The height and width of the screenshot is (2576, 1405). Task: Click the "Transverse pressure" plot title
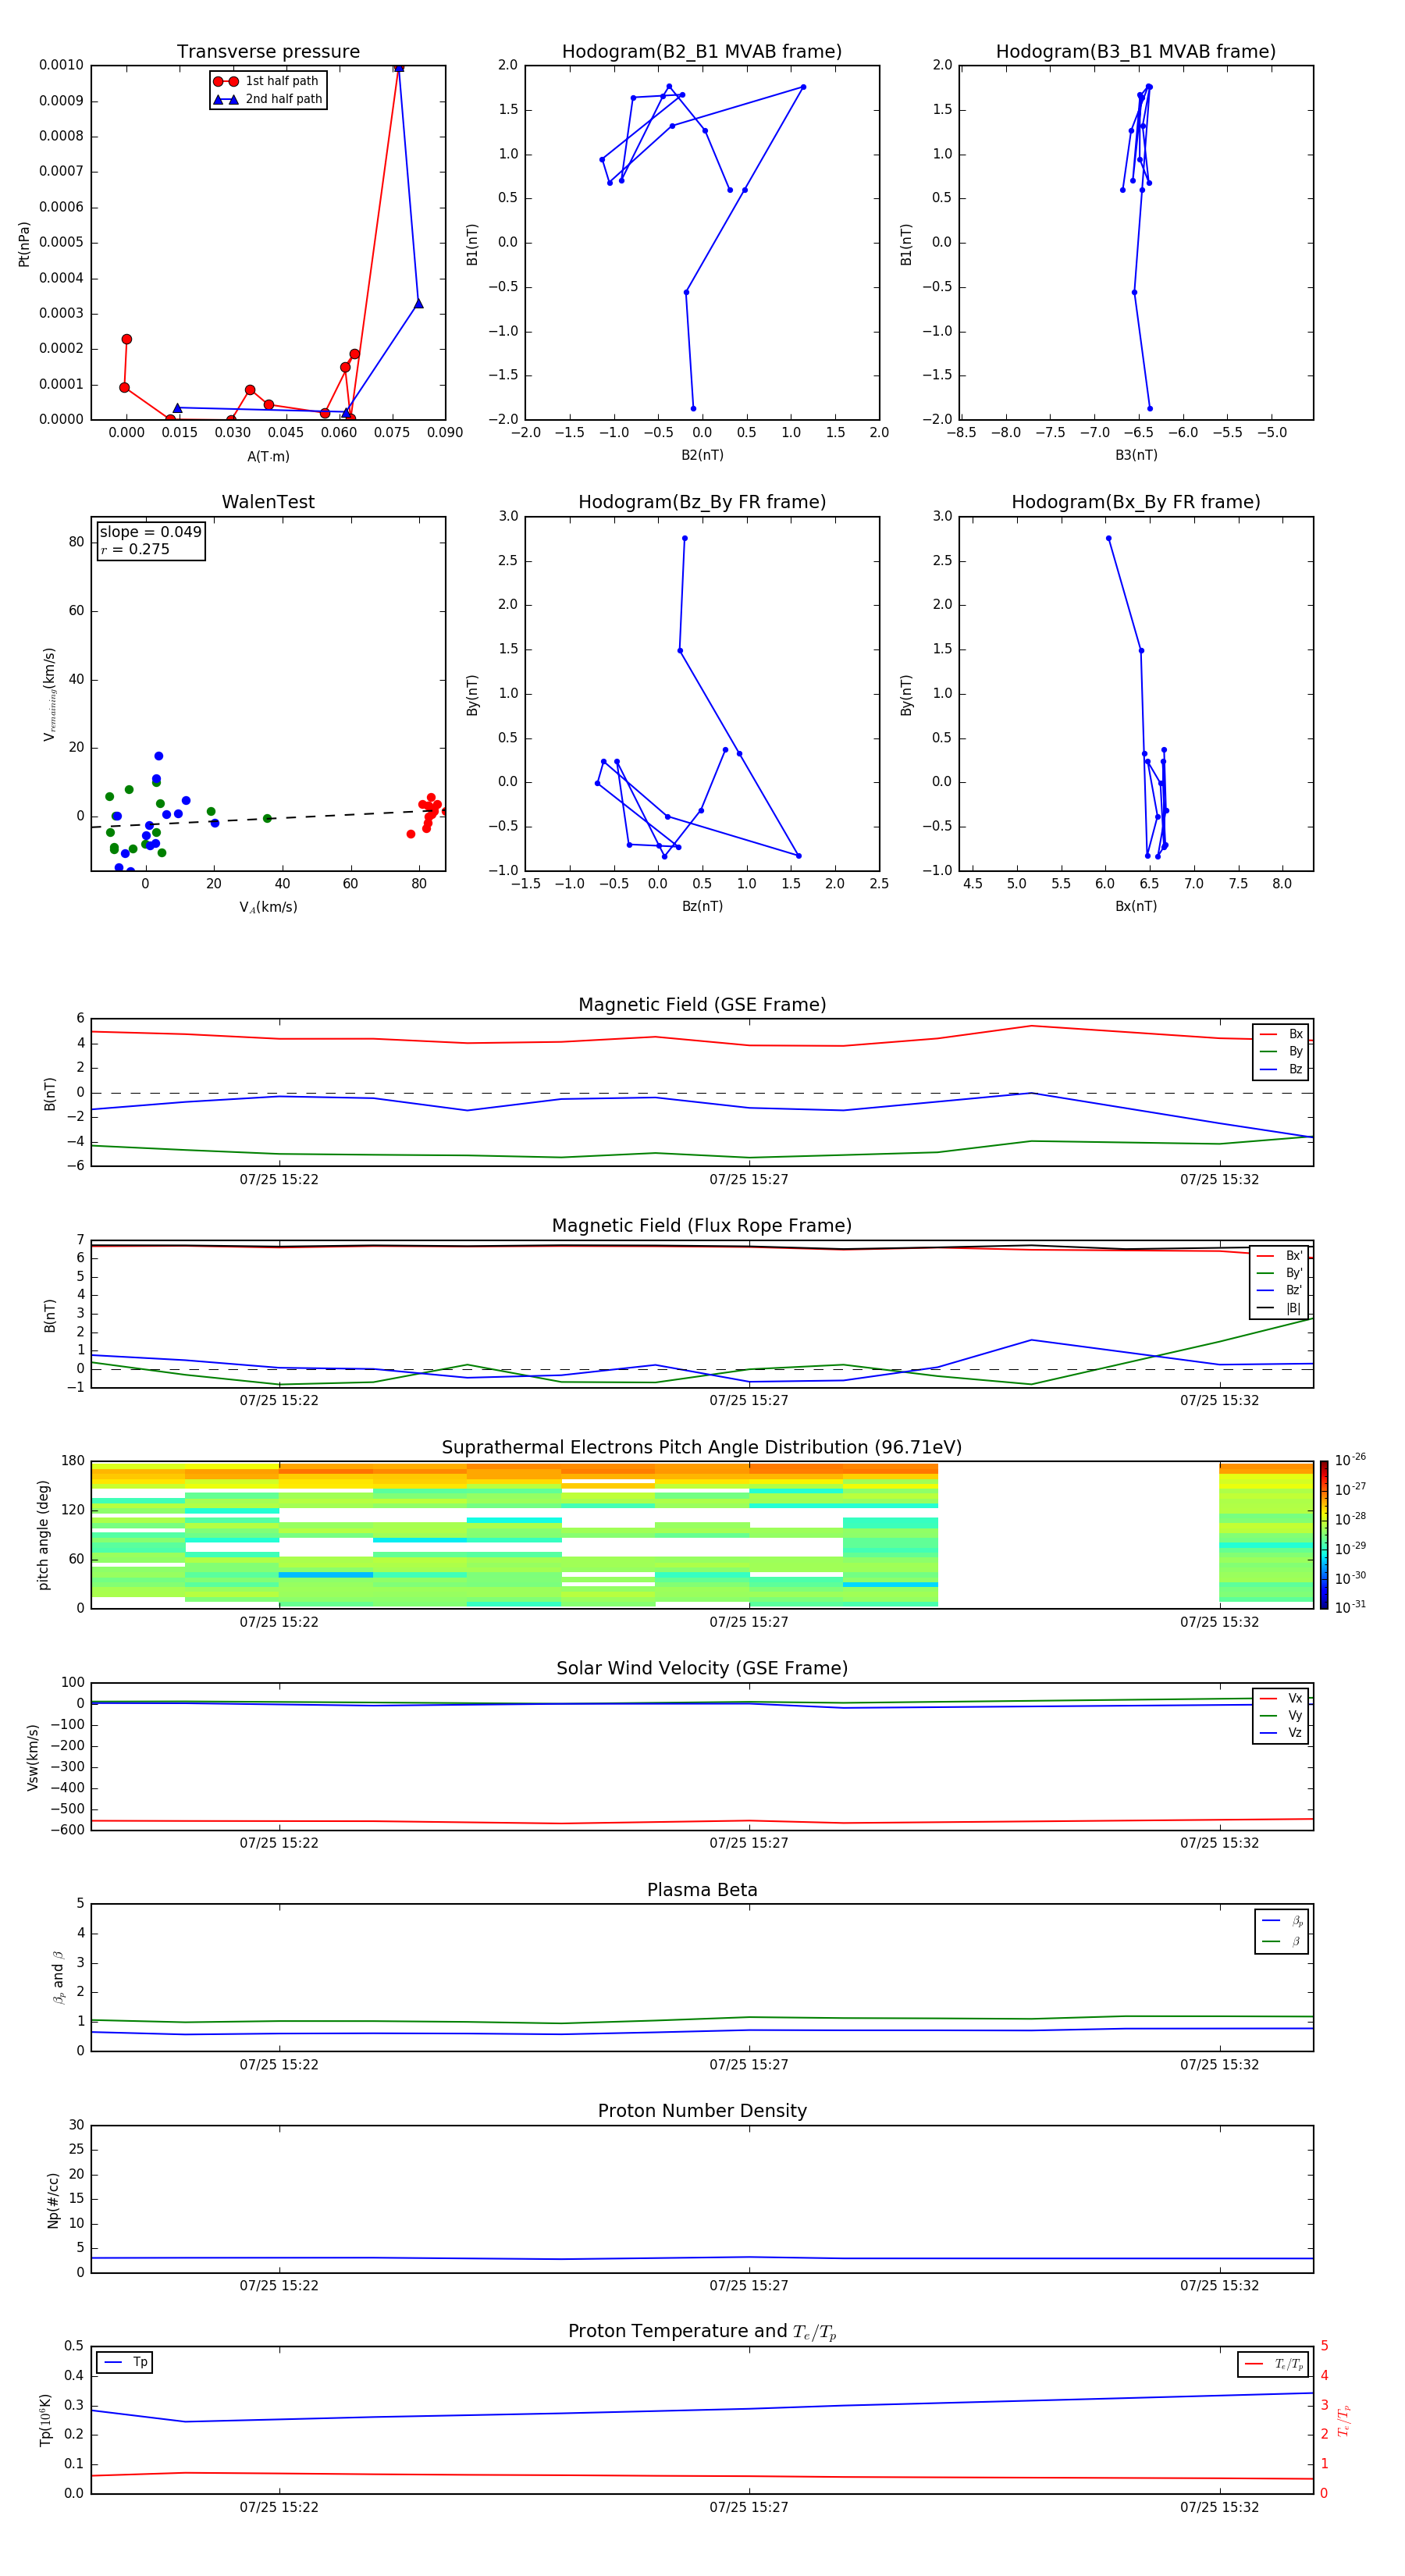coord(268,51)
